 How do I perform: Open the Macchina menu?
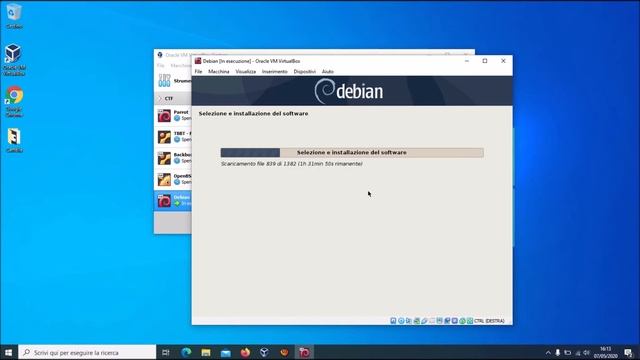point(219,71)
